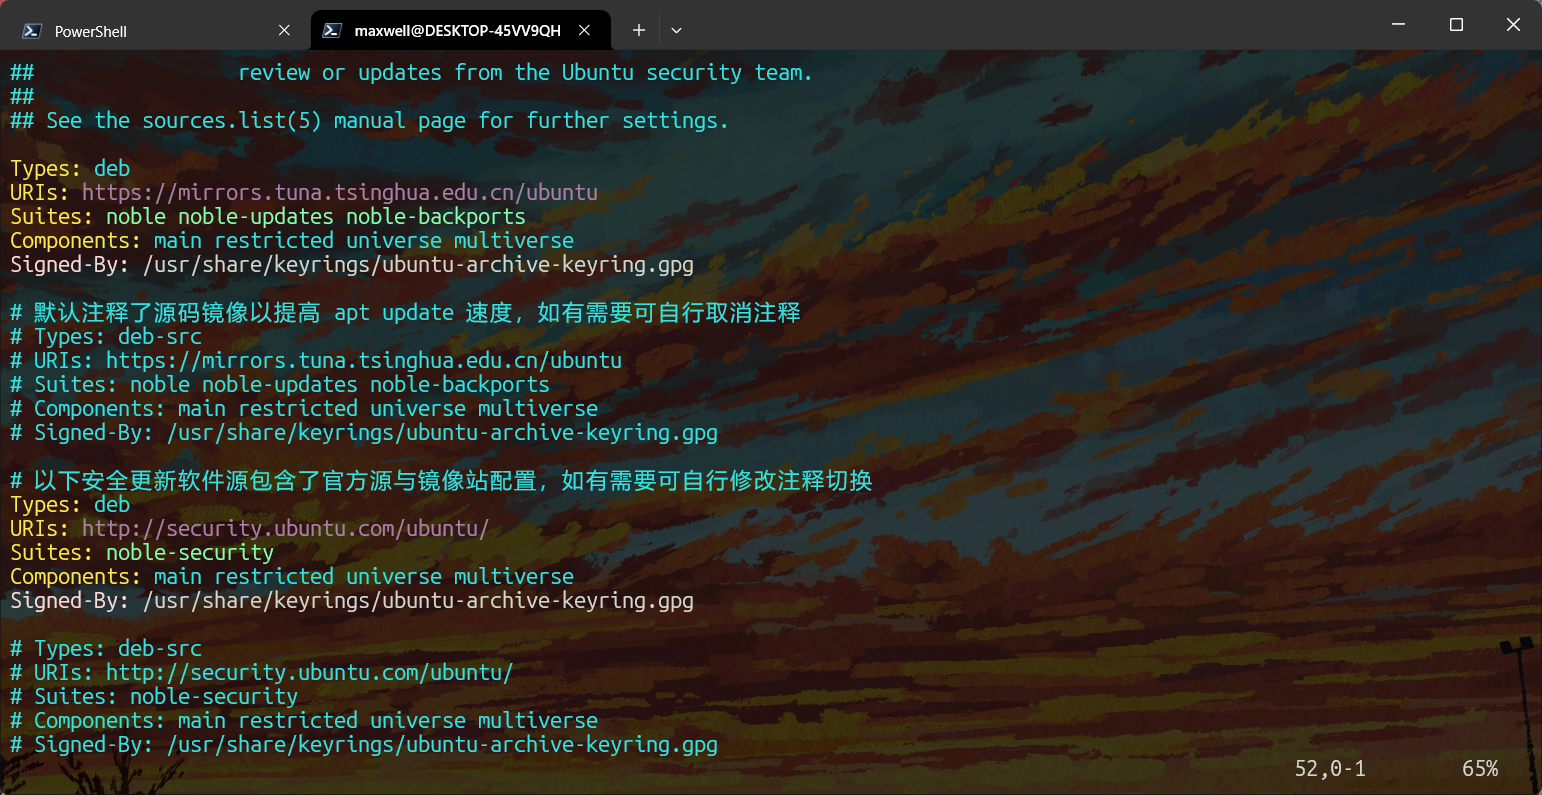Click the '65%' file position indicator
The height and width of the screenshot is (795, 1542).
click(x=1480, y=768)
